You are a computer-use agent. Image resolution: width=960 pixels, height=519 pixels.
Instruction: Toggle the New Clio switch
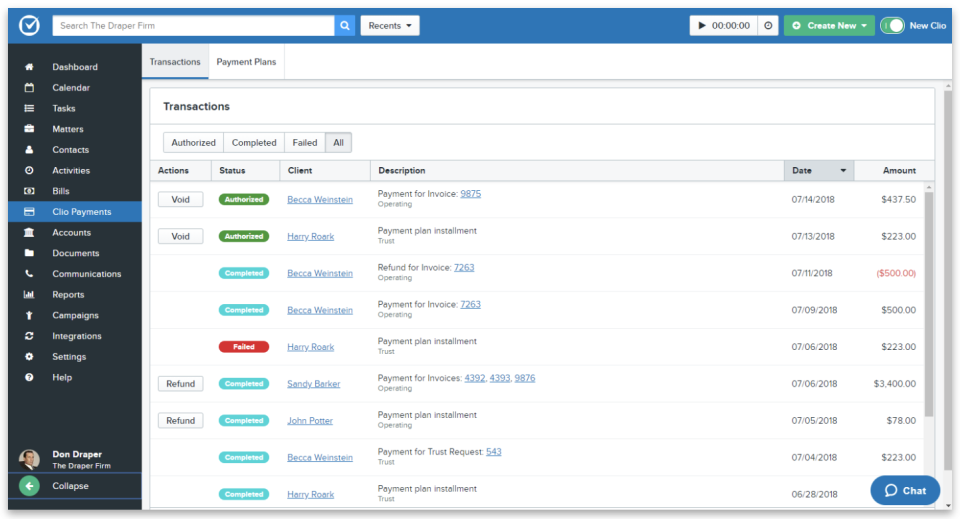tap(892, 26)
